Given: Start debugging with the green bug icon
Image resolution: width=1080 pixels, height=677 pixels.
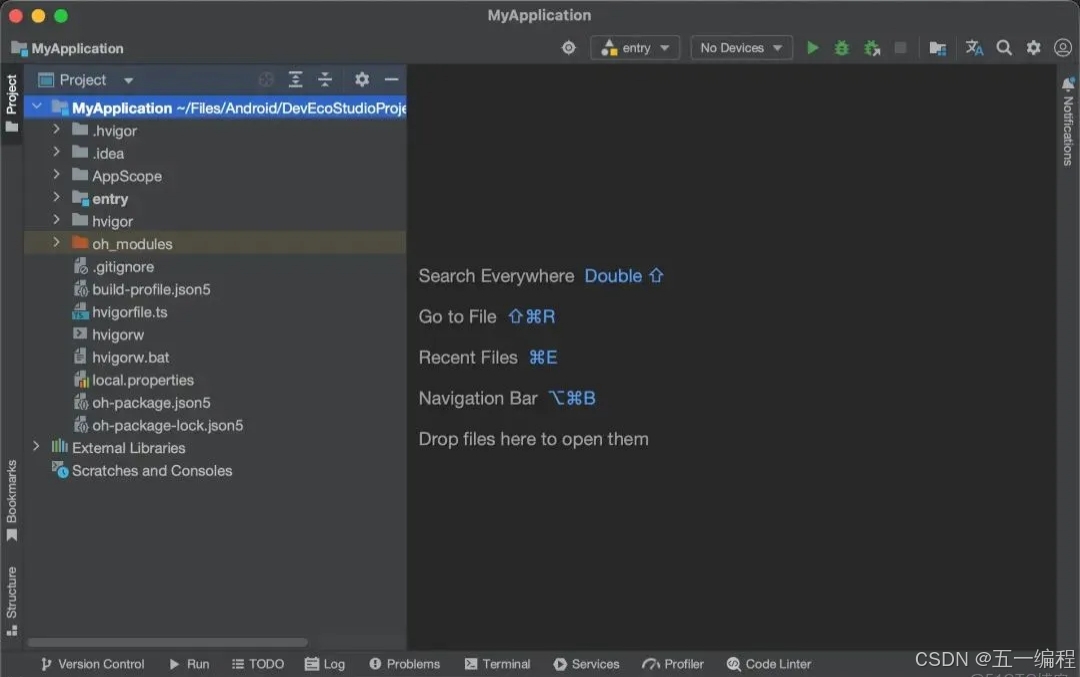Looking at the screenshot, I should coord(842,48).
